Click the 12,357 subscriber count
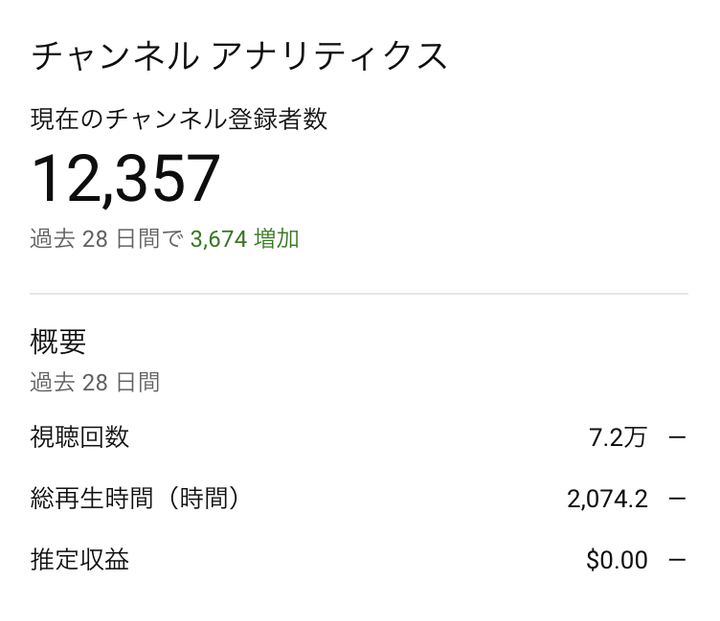The height and width of the screenshot is (621, 720). (x=126, y=179)
